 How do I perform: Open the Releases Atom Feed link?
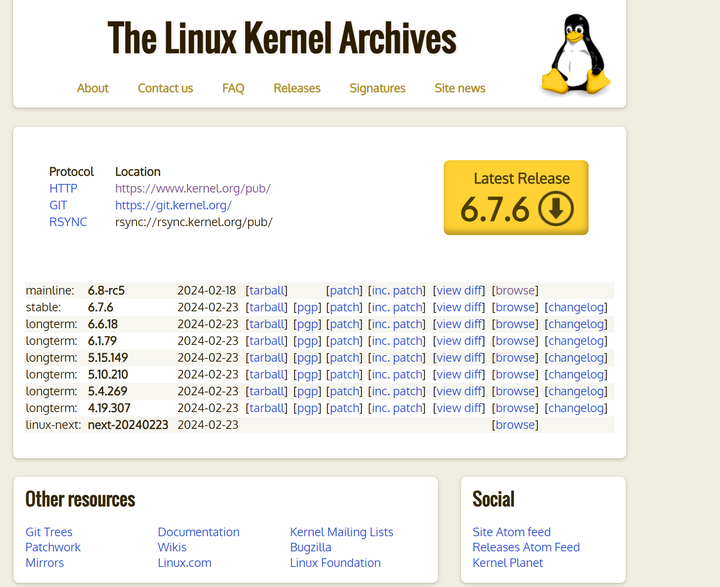(x=526, y=547)
